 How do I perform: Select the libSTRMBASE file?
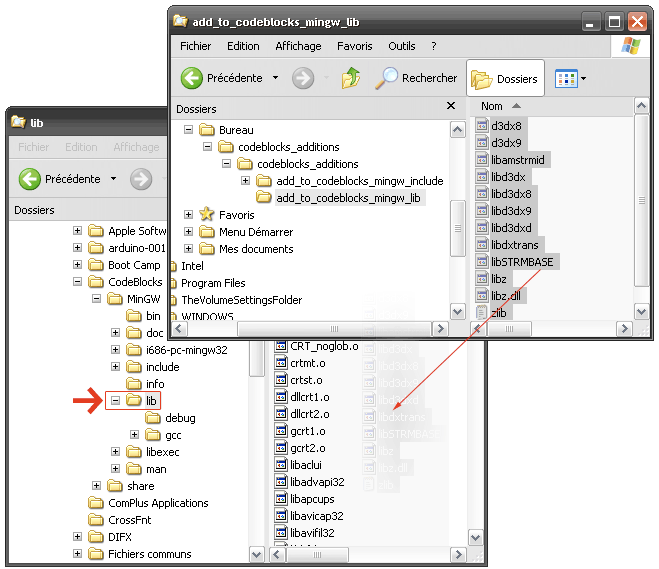tap(523, 262)
